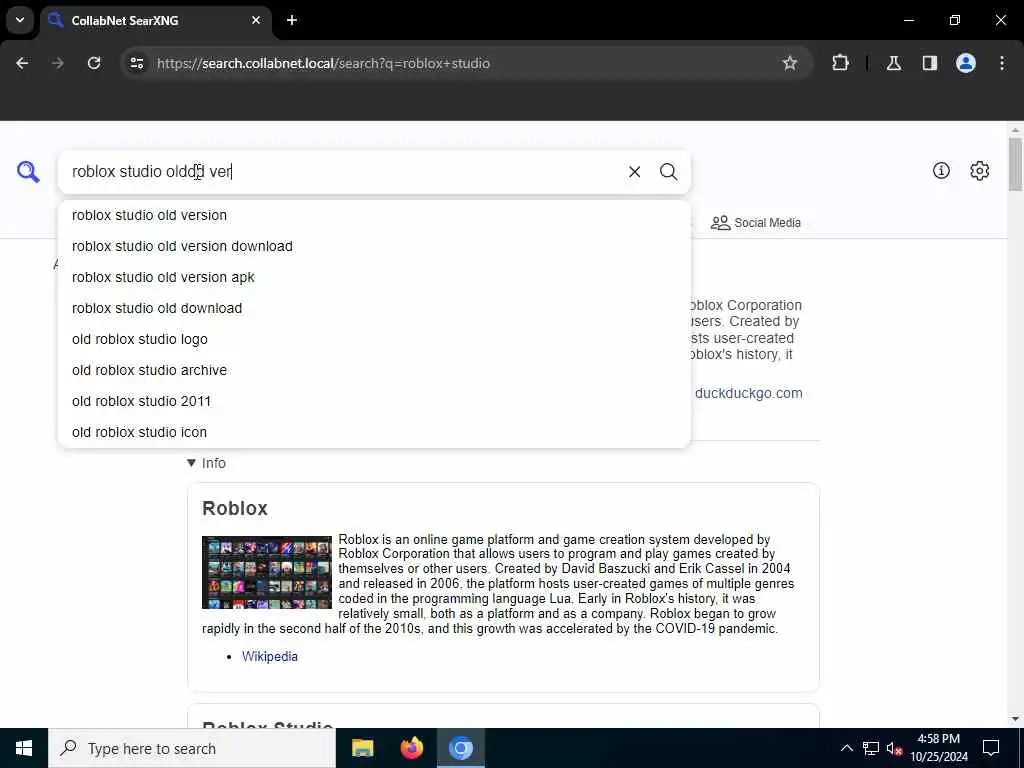Open the clock showing 4:58 PM
The height and width of the screenshot is (768, 1024).
(938, 748)
